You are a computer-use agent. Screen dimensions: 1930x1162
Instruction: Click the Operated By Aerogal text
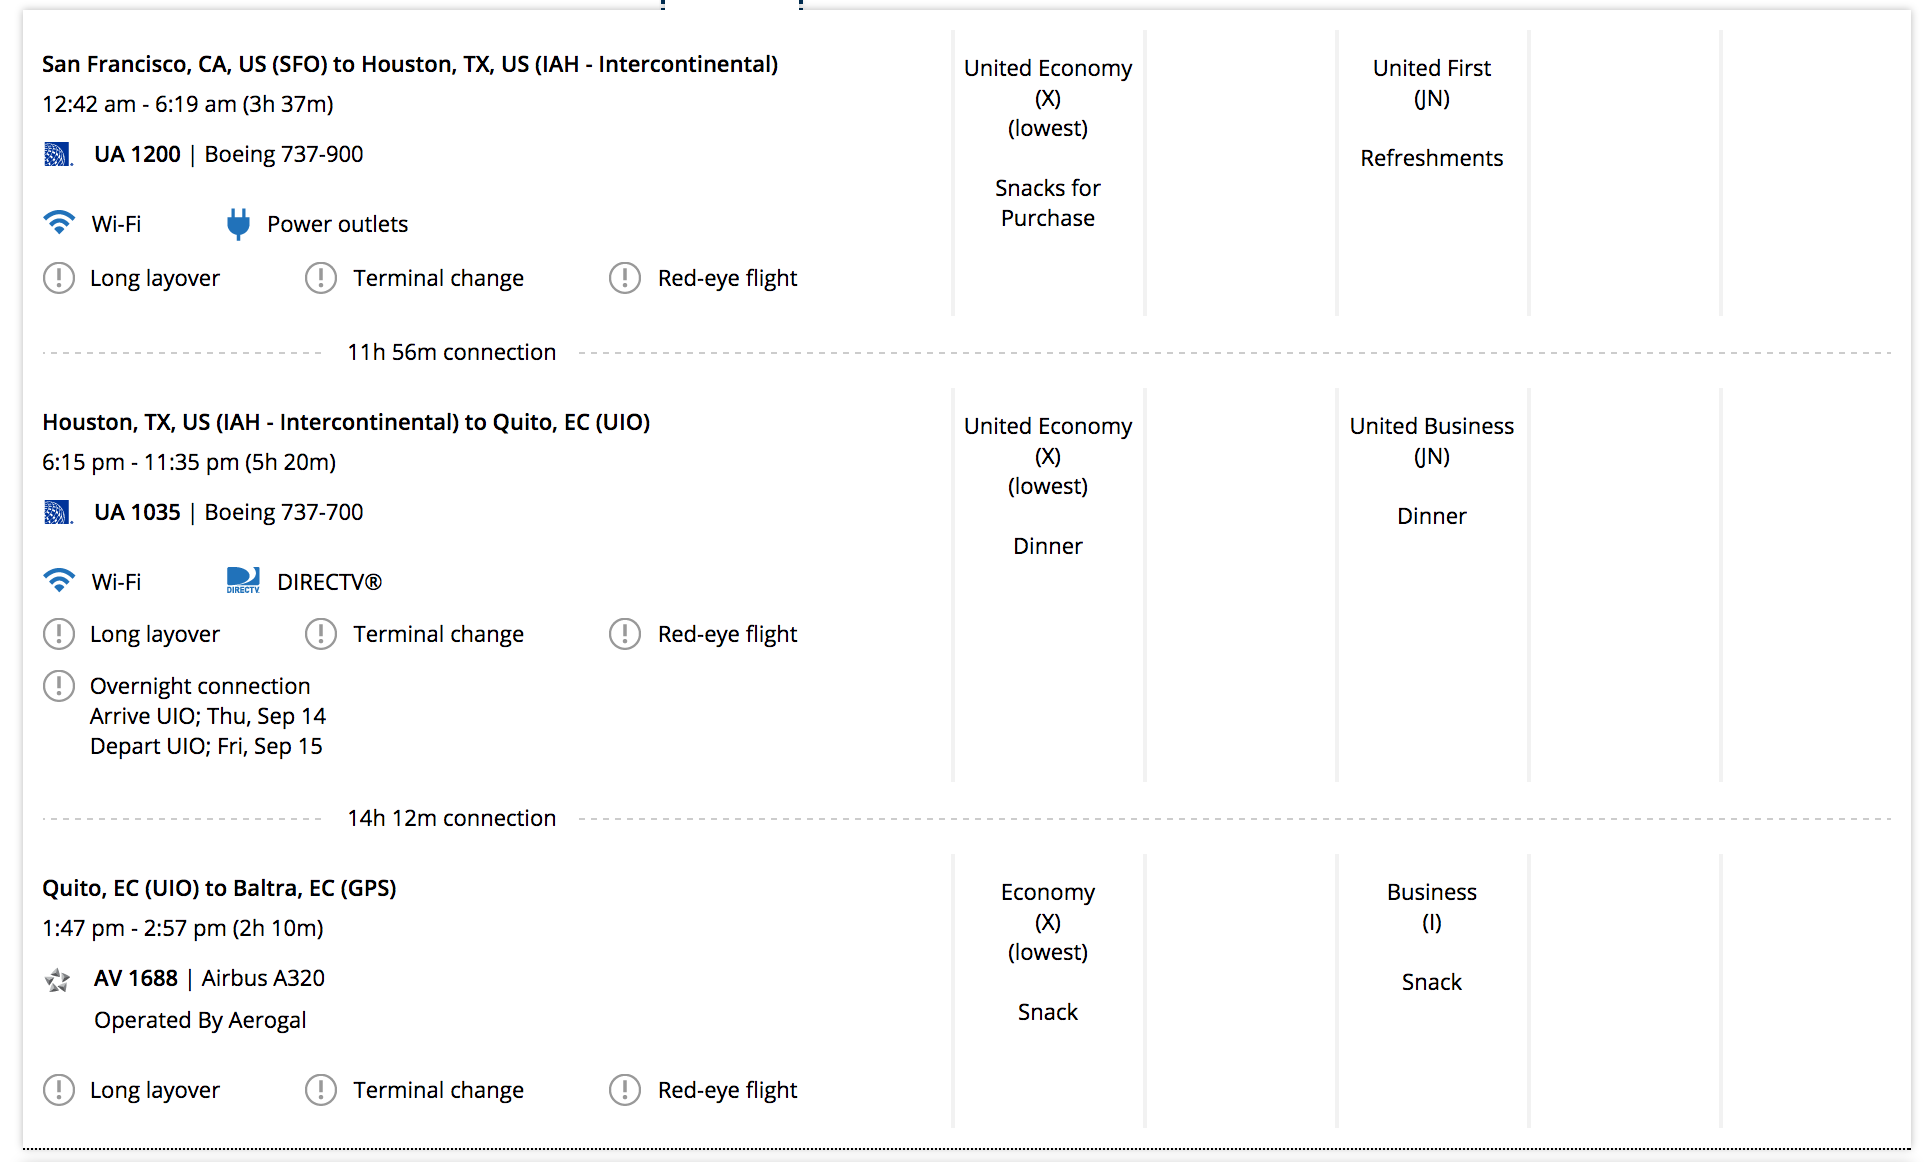coord(200,1020)
